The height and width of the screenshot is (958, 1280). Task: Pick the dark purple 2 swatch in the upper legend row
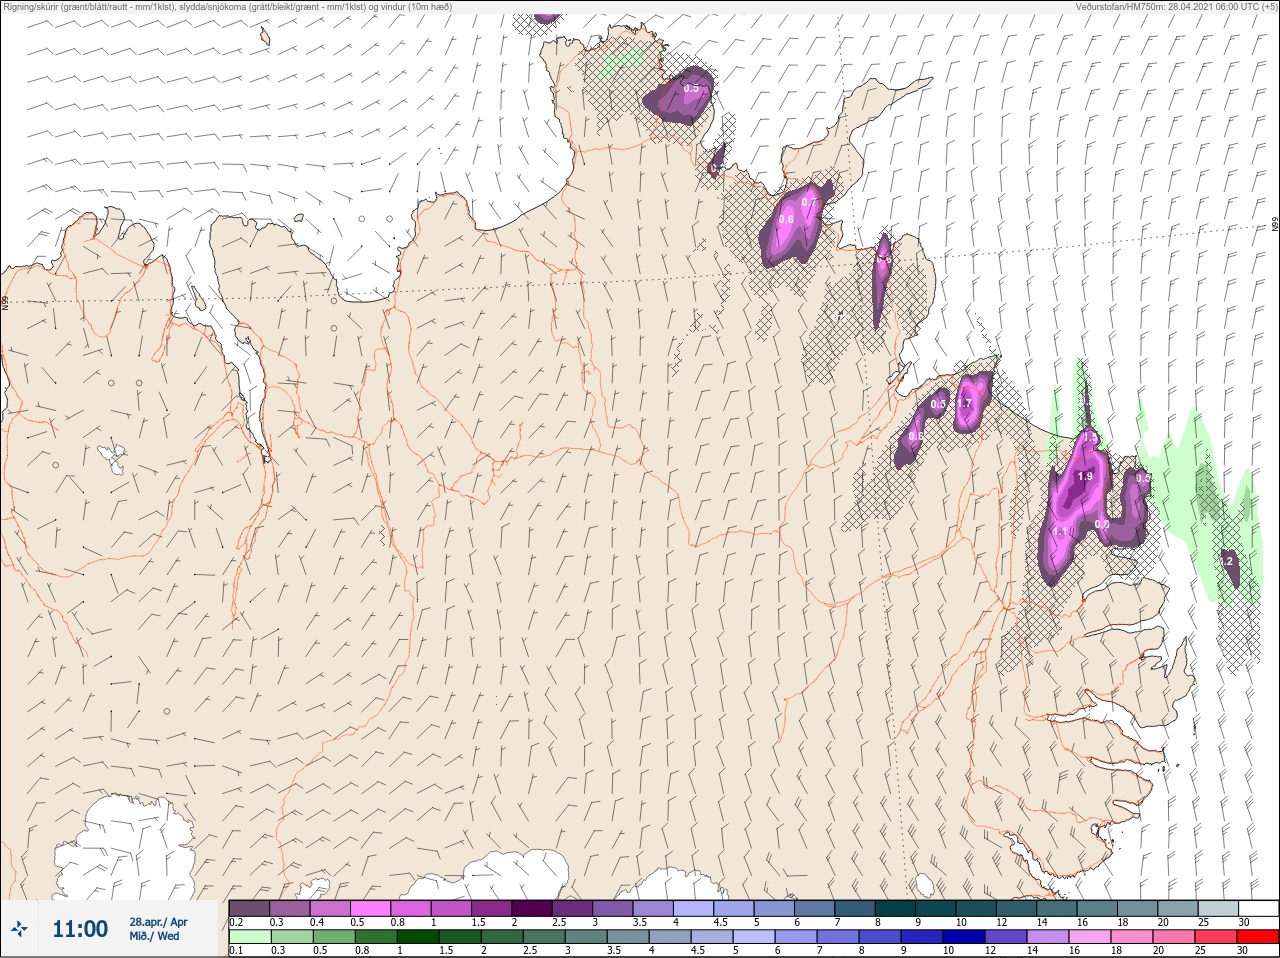coord(532,908)
